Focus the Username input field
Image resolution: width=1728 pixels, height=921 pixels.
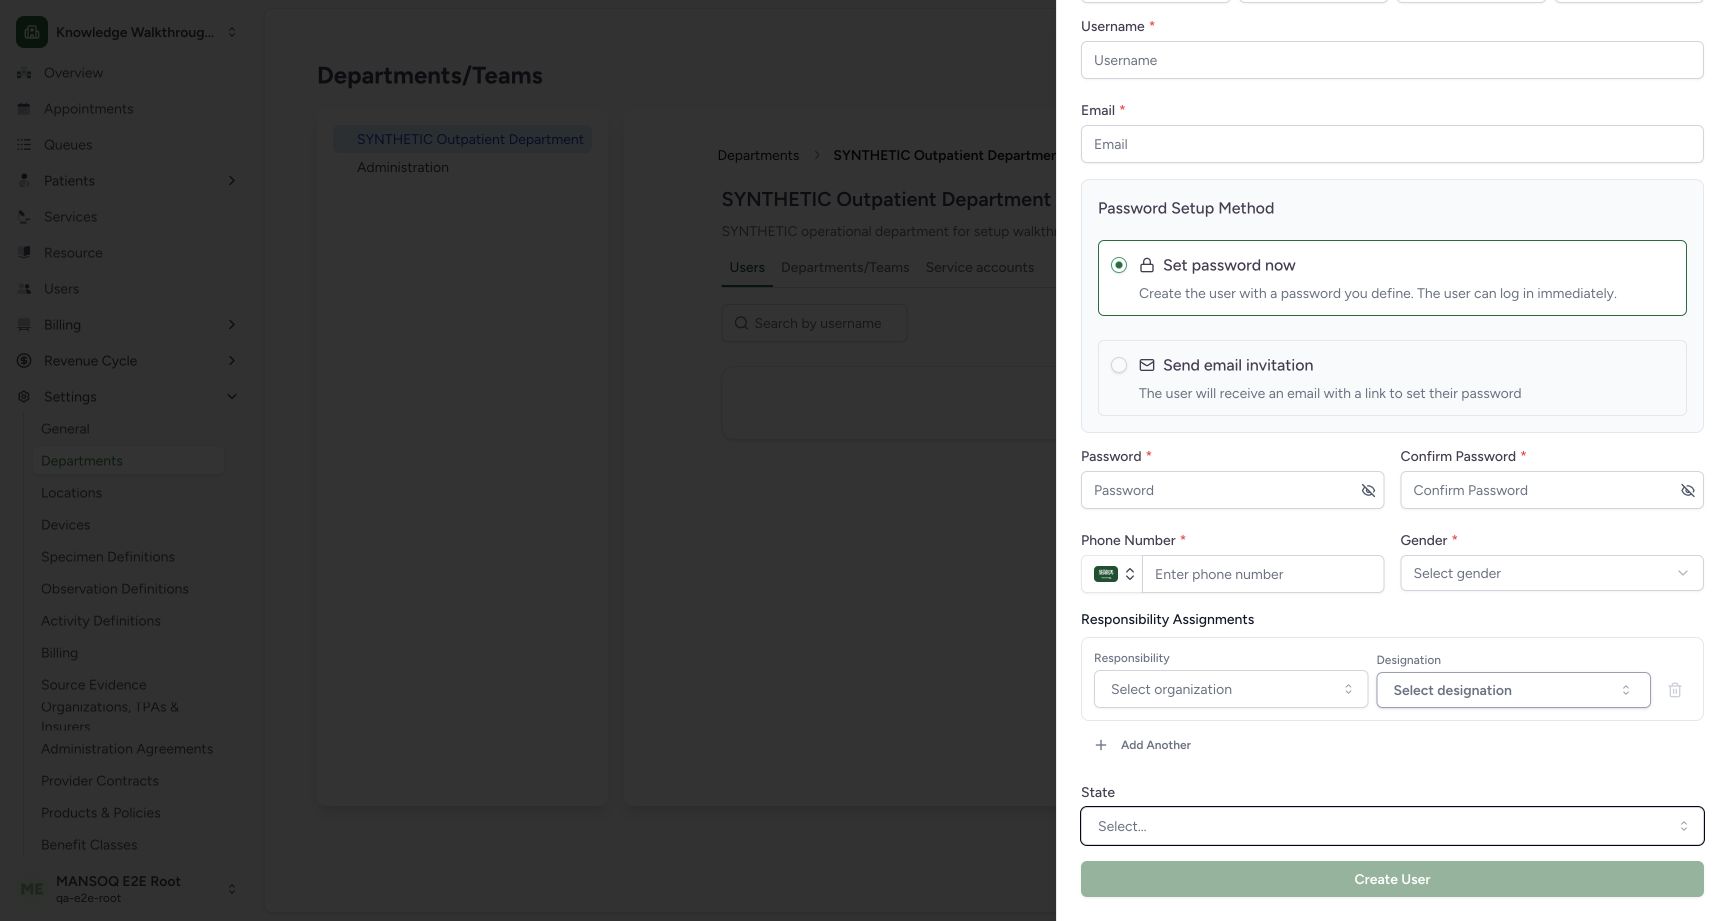(x=1392, y=60)
